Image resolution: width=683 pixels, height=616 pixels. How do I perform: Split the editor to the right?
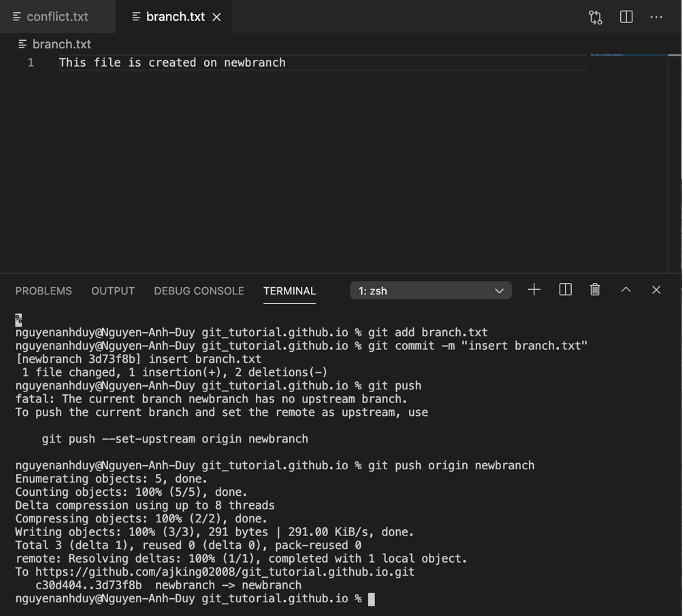click(626, 17)
